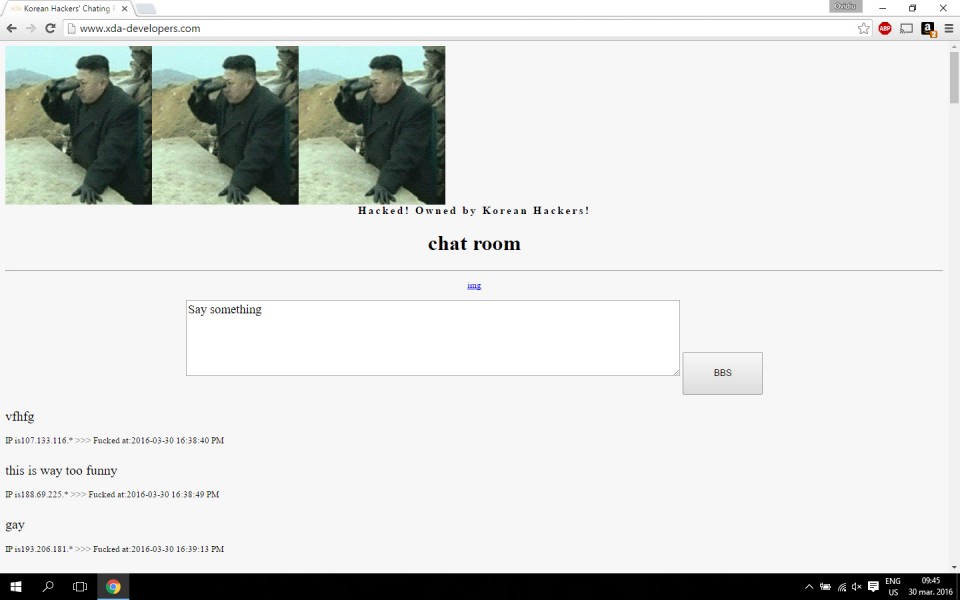The image size is (960, 600).
Task: Switch the ENG US input language indicator
Action: (893, 587)
